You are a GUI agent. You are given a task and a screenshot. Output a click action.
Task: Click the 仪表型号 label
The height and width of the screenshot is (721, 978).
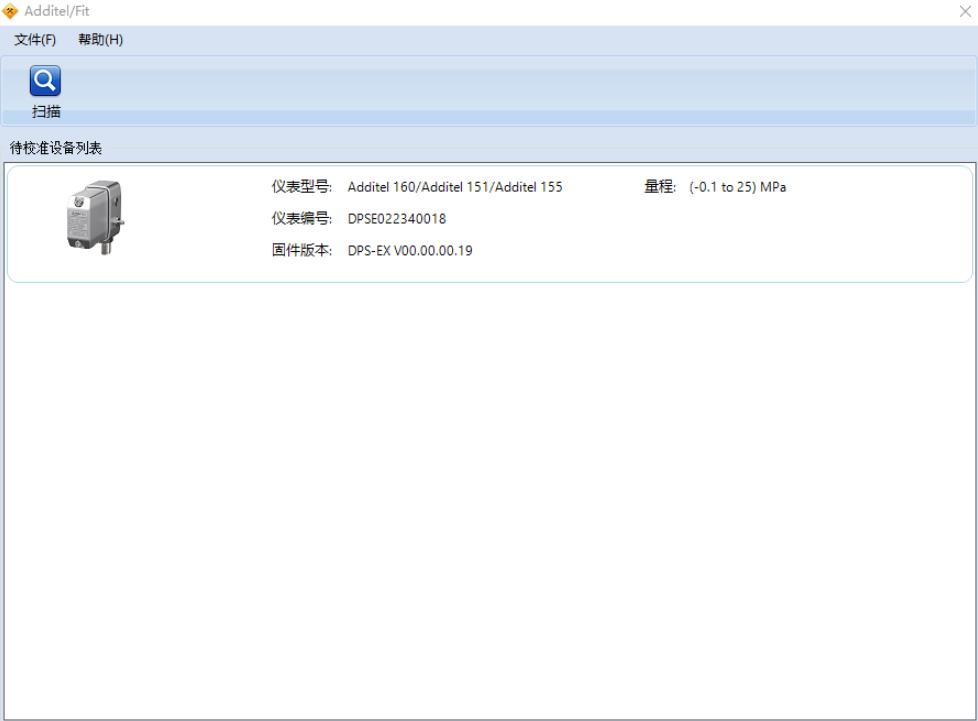coord(301,187)
